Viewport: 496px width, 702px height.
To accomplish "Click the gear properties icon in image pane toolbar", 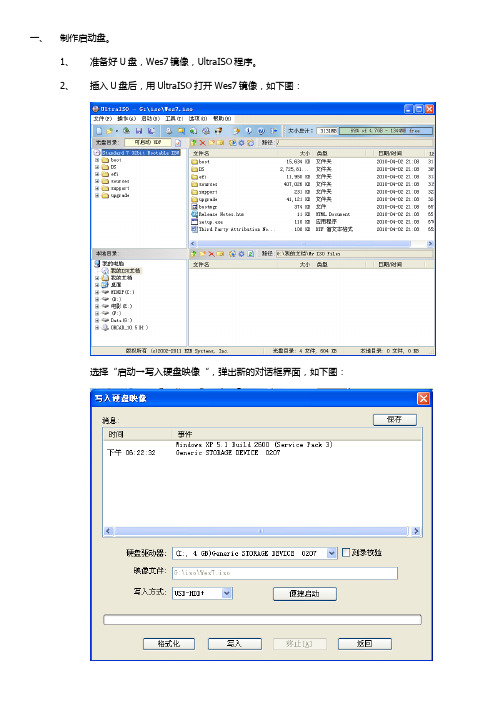I will click(x=242, y=142).
